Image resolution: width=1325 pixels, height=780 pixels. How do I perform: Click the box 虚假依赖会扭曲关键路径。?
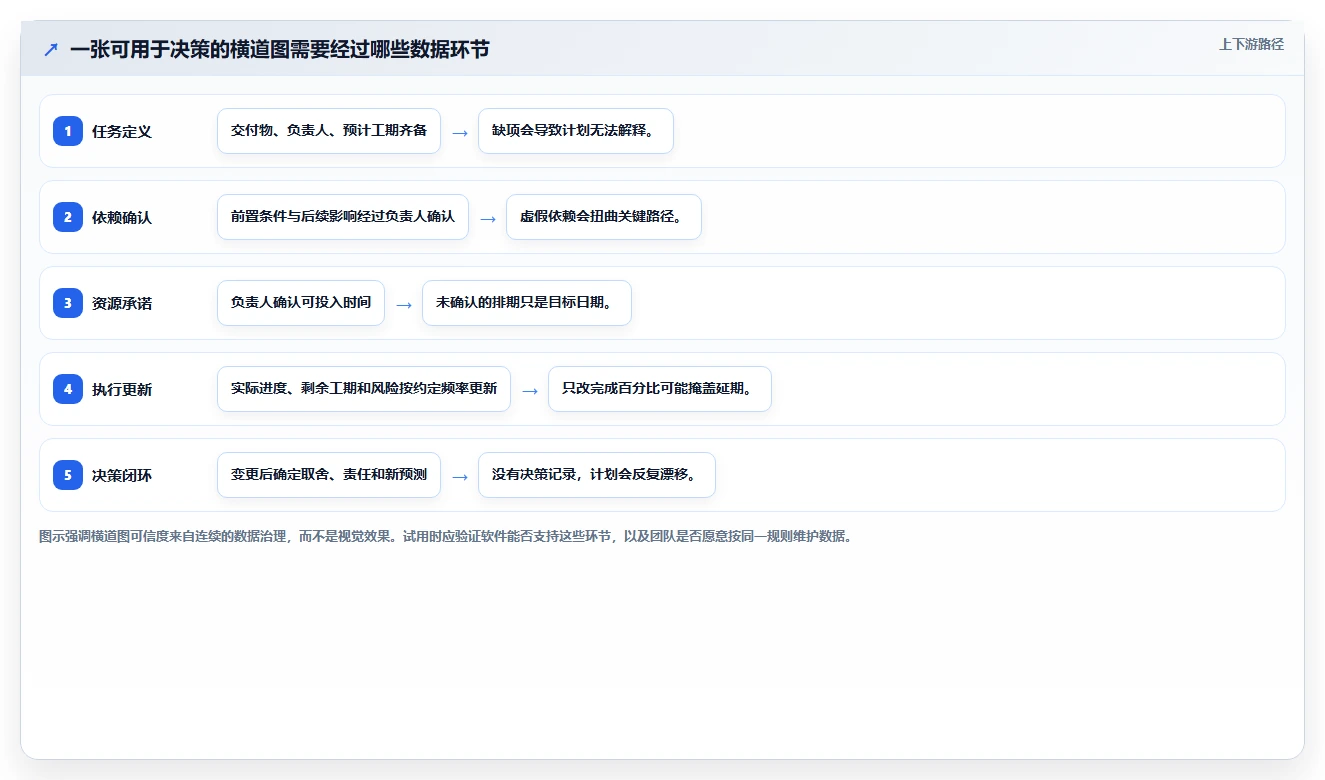tap(604, 217)
